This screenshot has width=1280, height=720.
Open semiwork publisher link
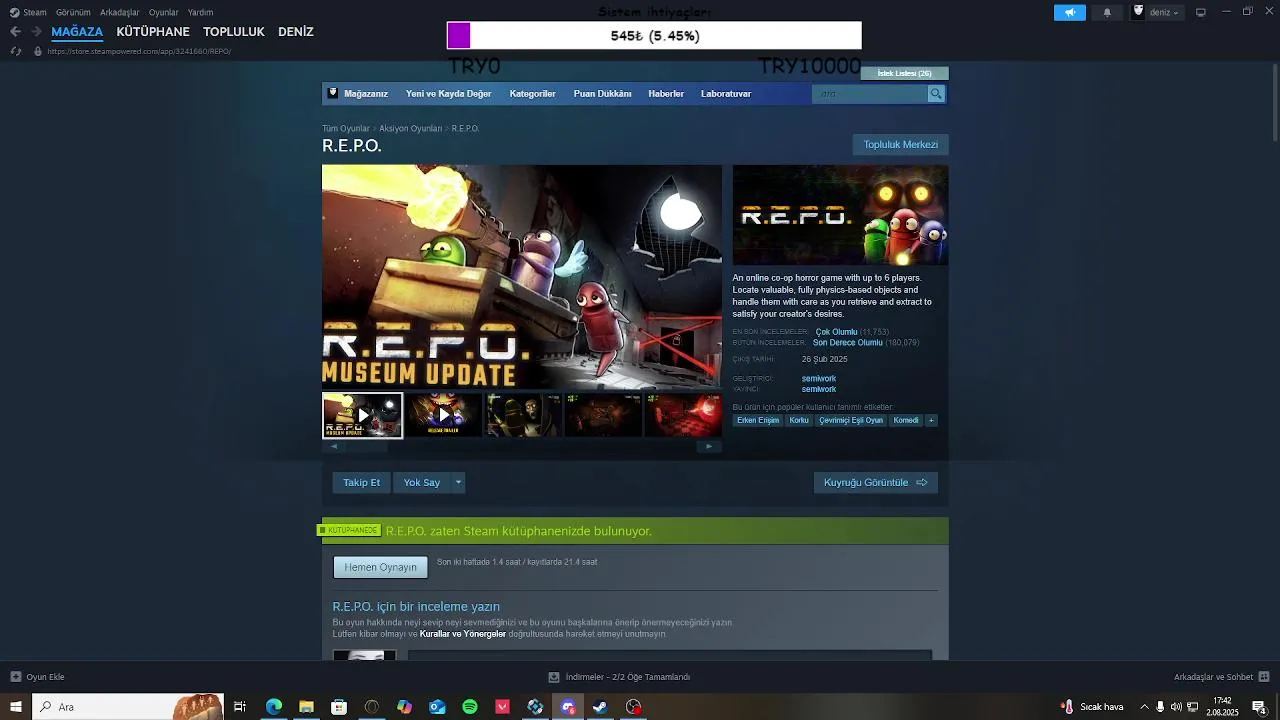[818, 389]
